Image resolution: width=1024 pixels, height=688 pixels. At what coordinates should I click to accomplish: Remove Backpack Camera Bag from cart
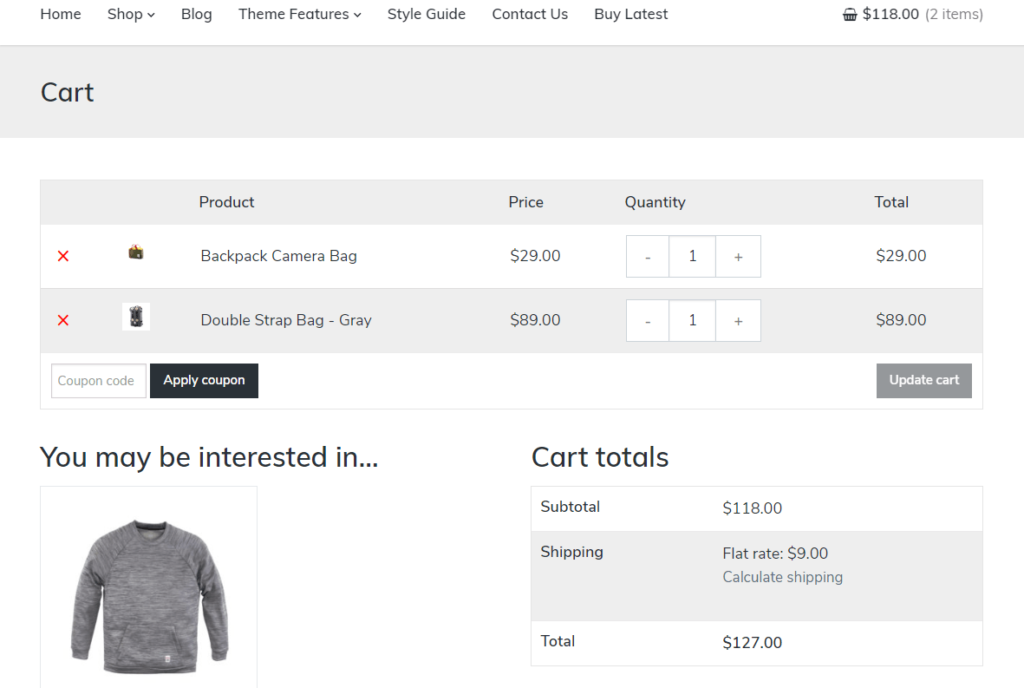click(x=63, y=256)
